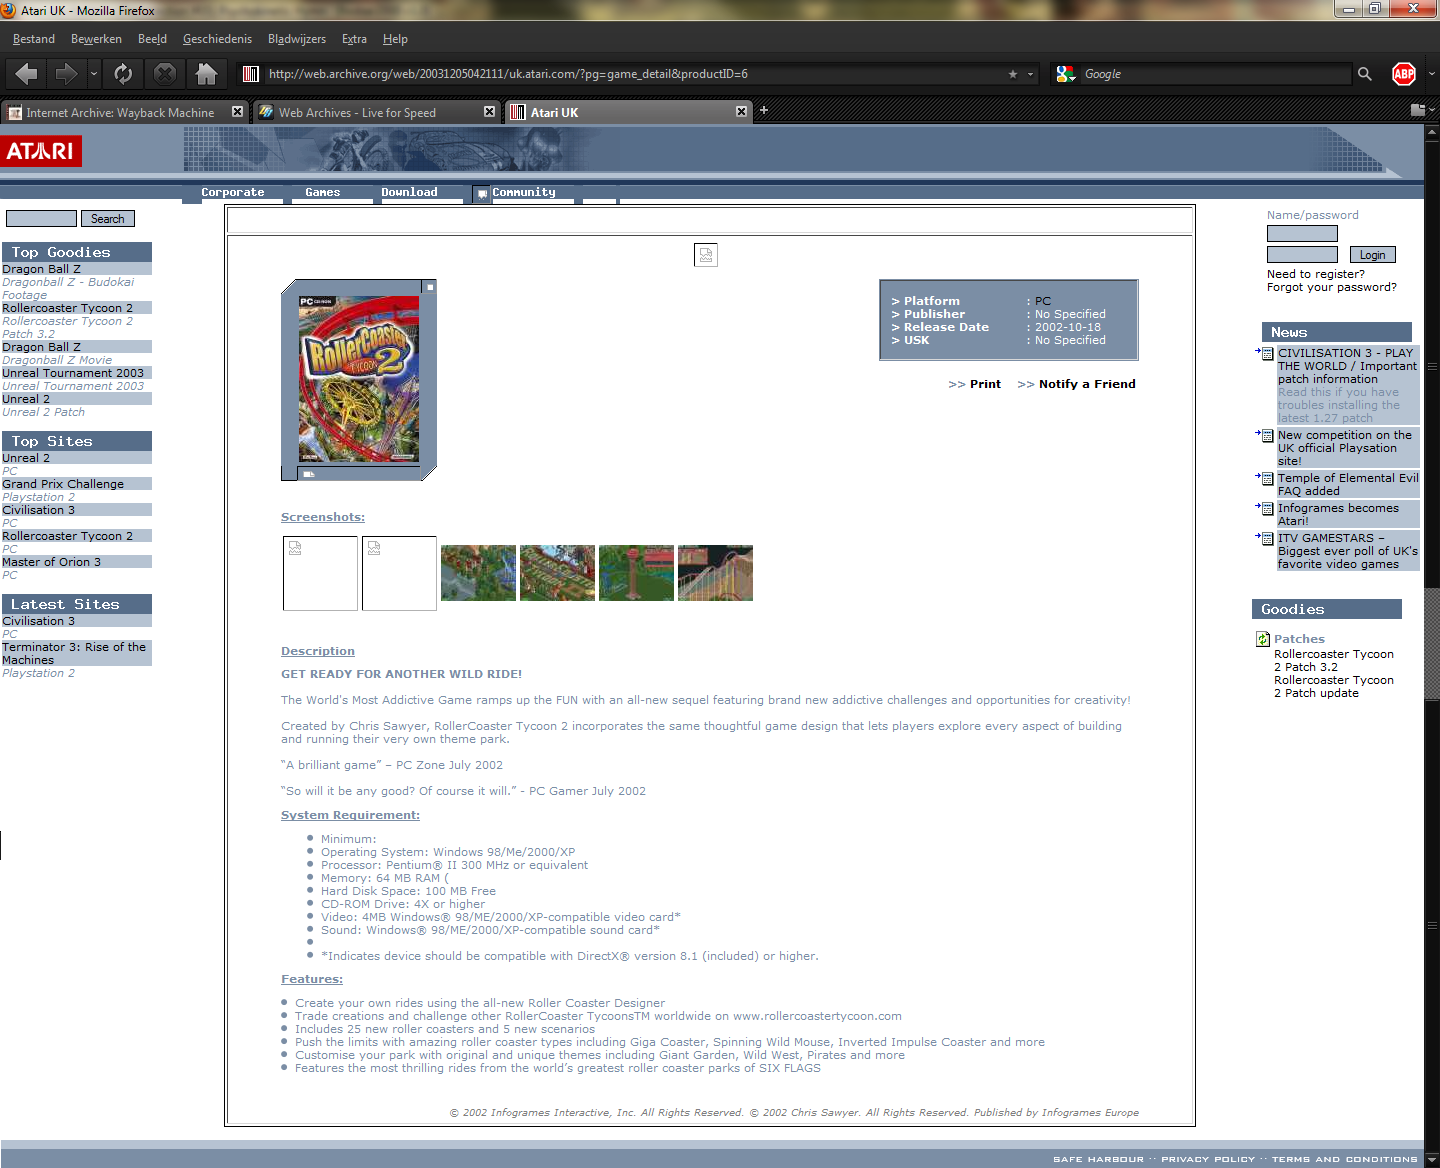Open the Beeld menu
Image resolution: width=1440 pixels, height=1168 pixels.
(152, 39)
